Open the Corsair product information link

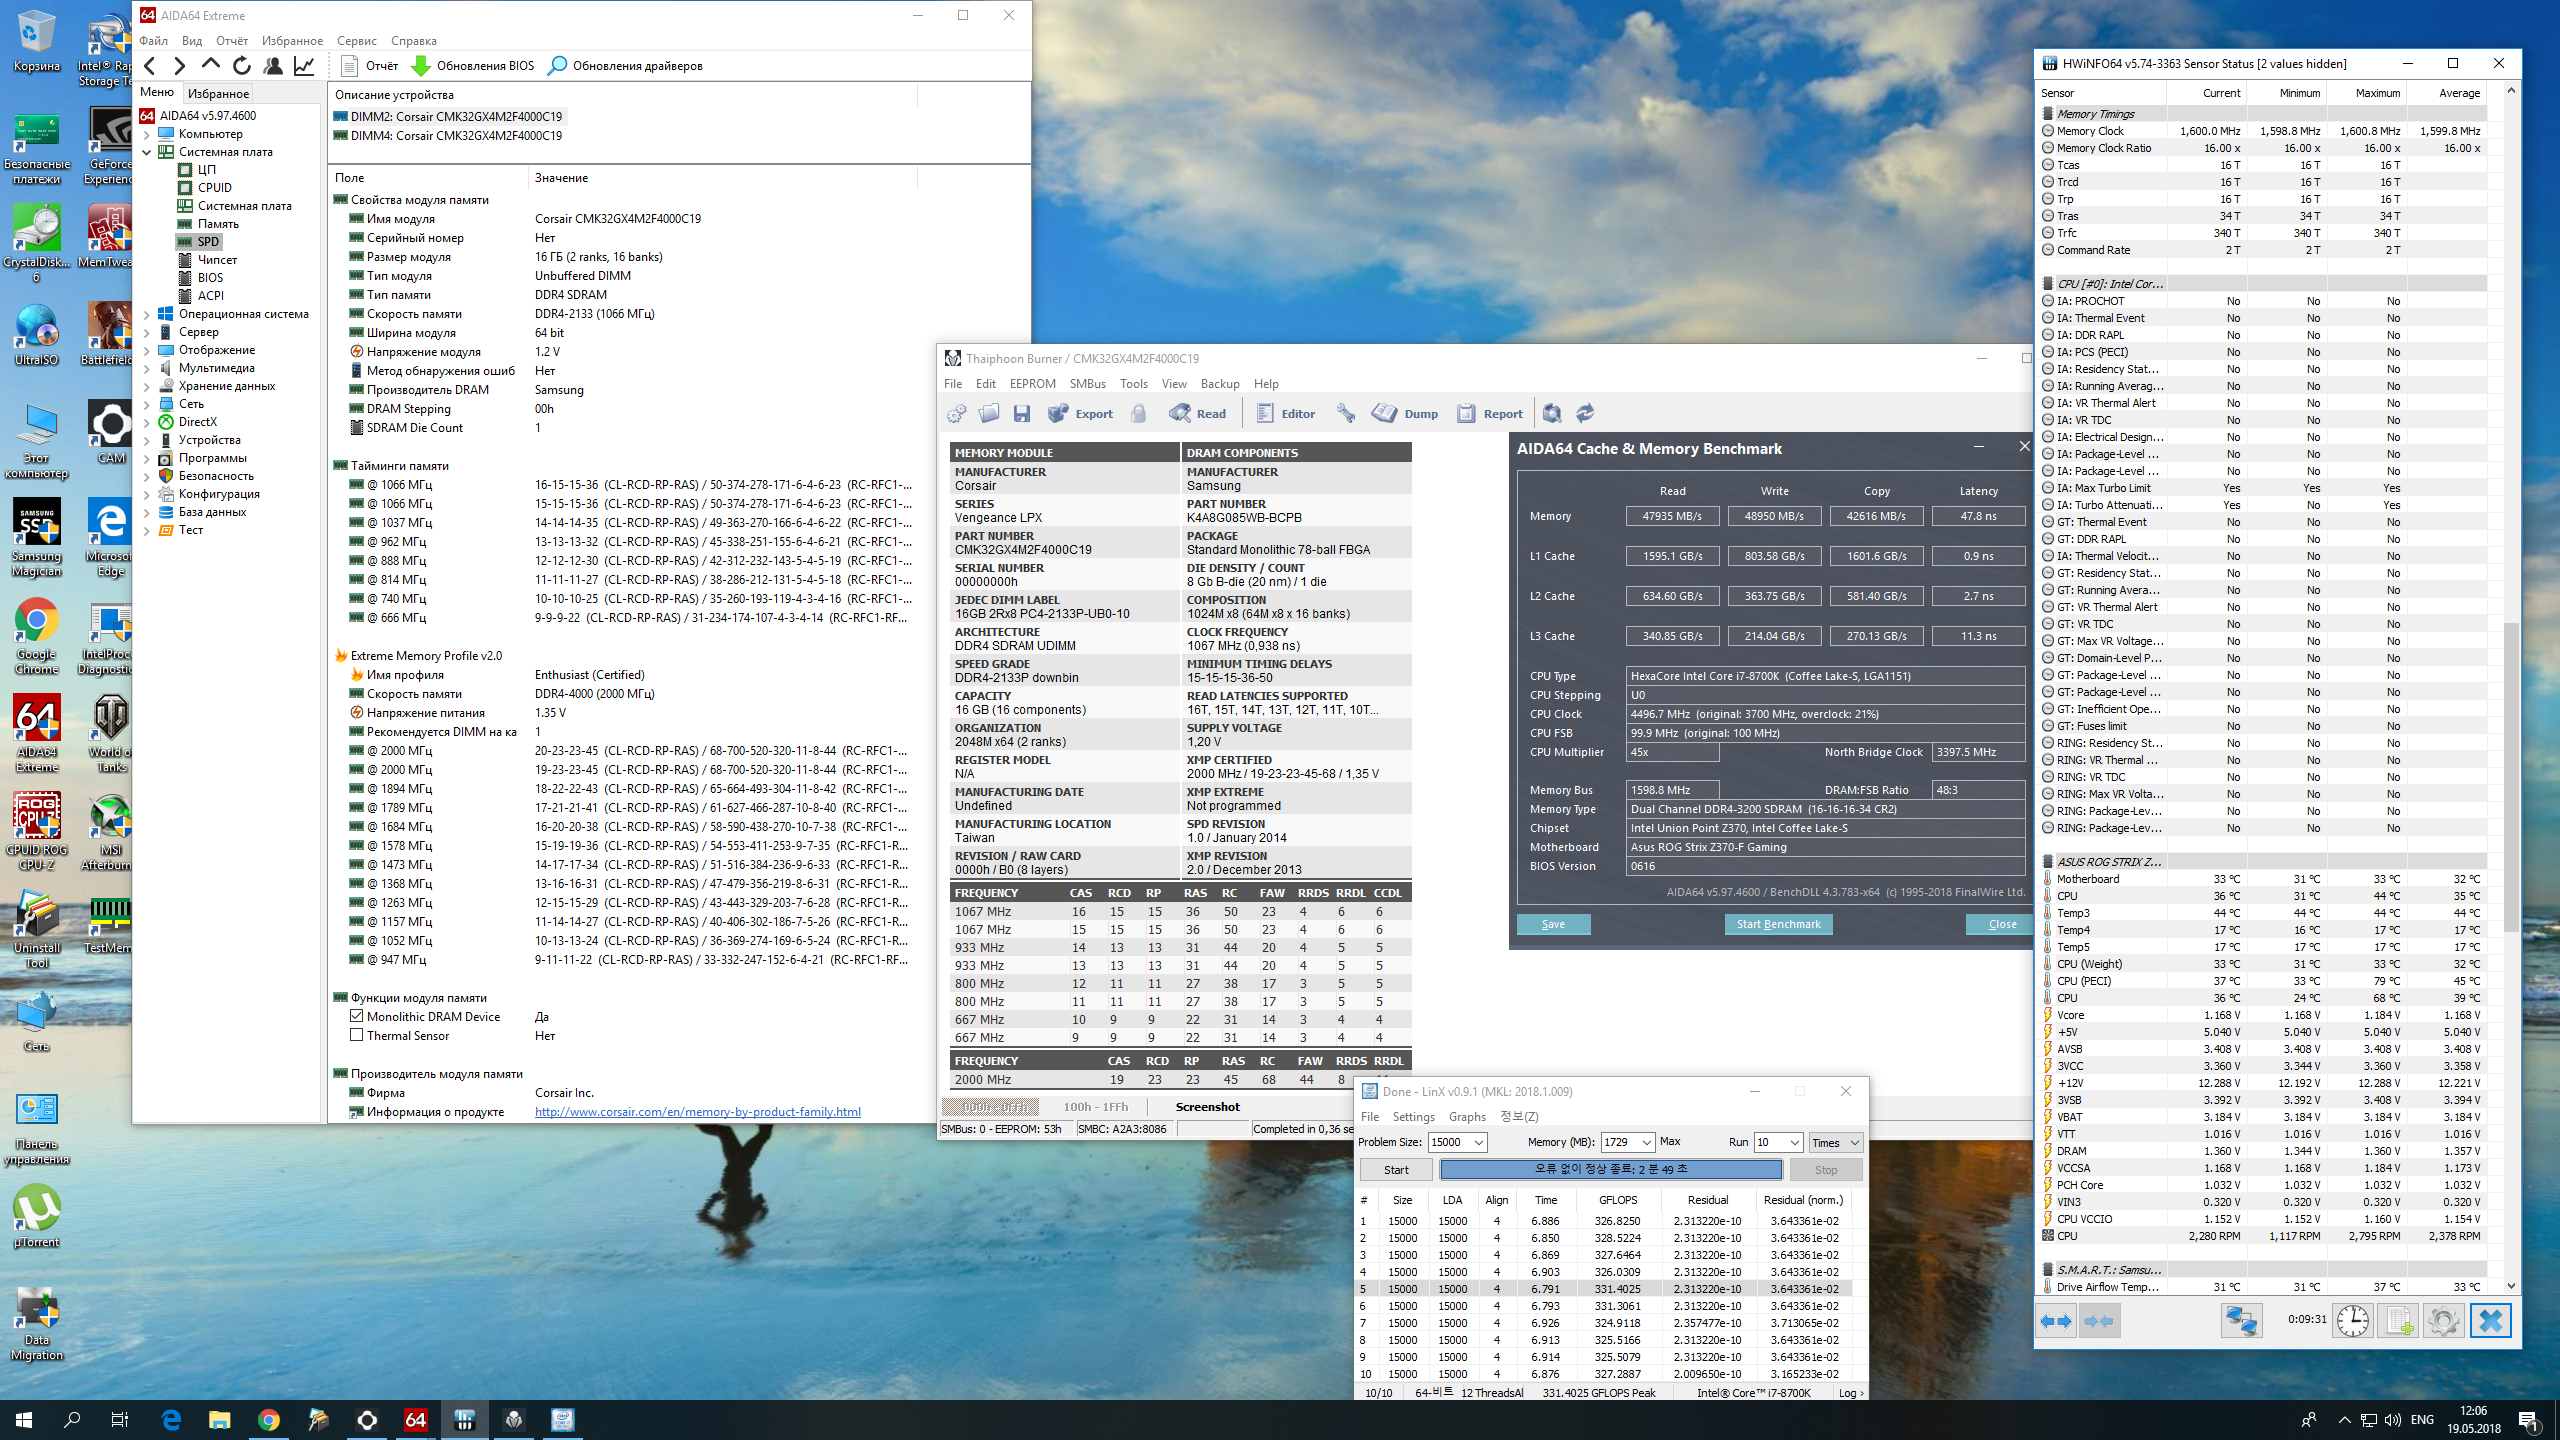(697, 1112)
